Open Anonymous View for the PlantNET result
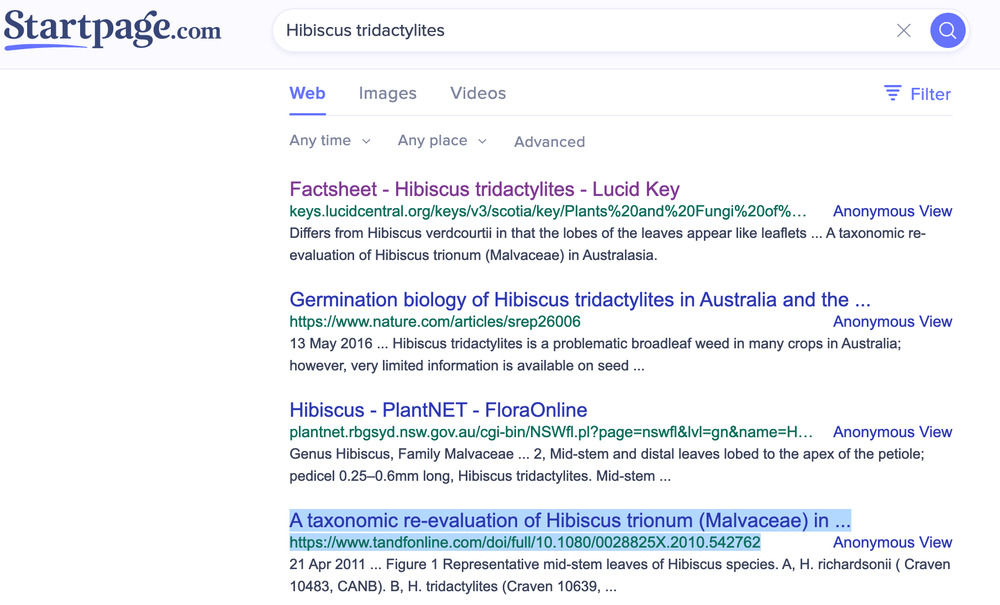This screenshot has height=605, width=1000. point(892,432)
